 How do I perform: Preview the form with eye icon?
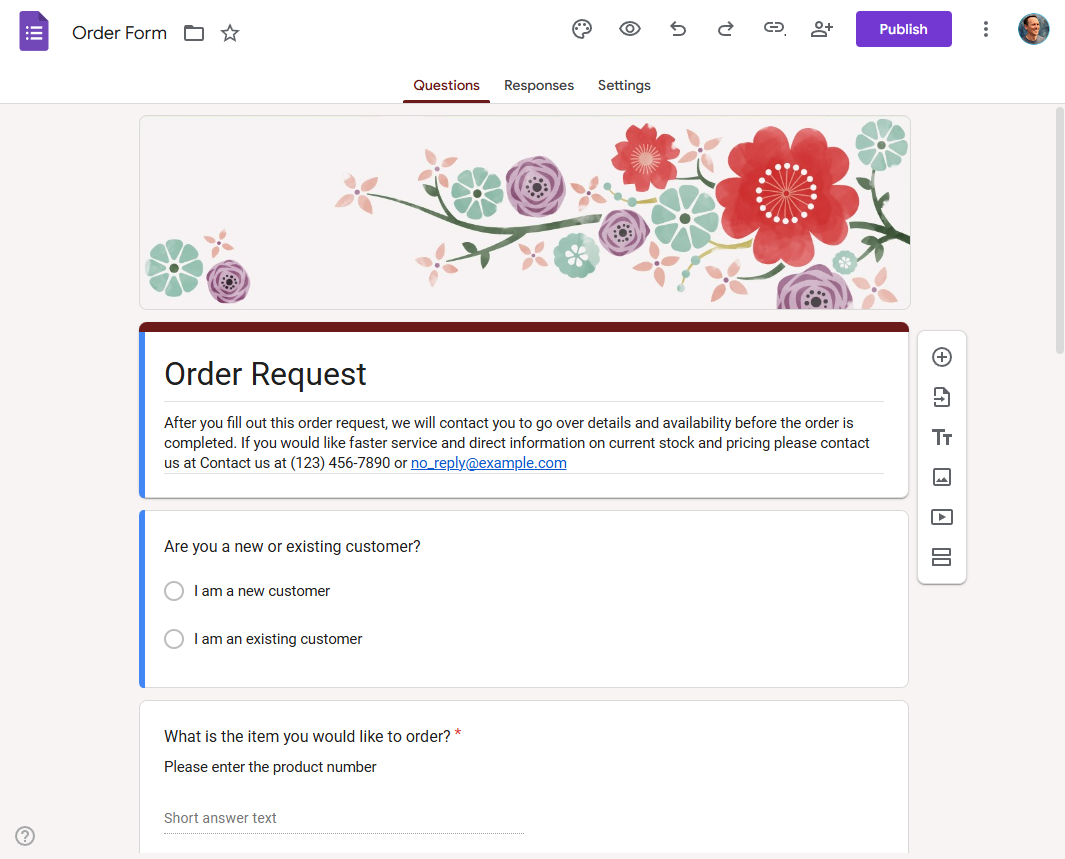(630, 29)
